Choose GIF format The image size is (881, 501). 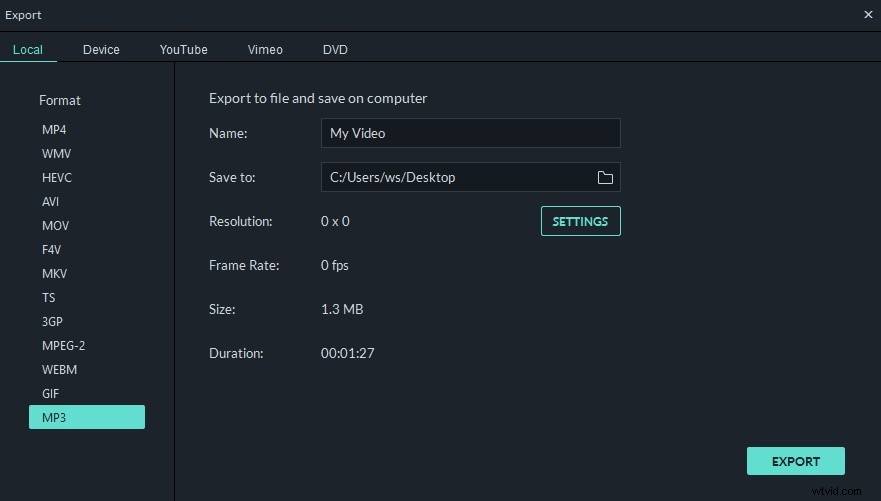point(50,394)
